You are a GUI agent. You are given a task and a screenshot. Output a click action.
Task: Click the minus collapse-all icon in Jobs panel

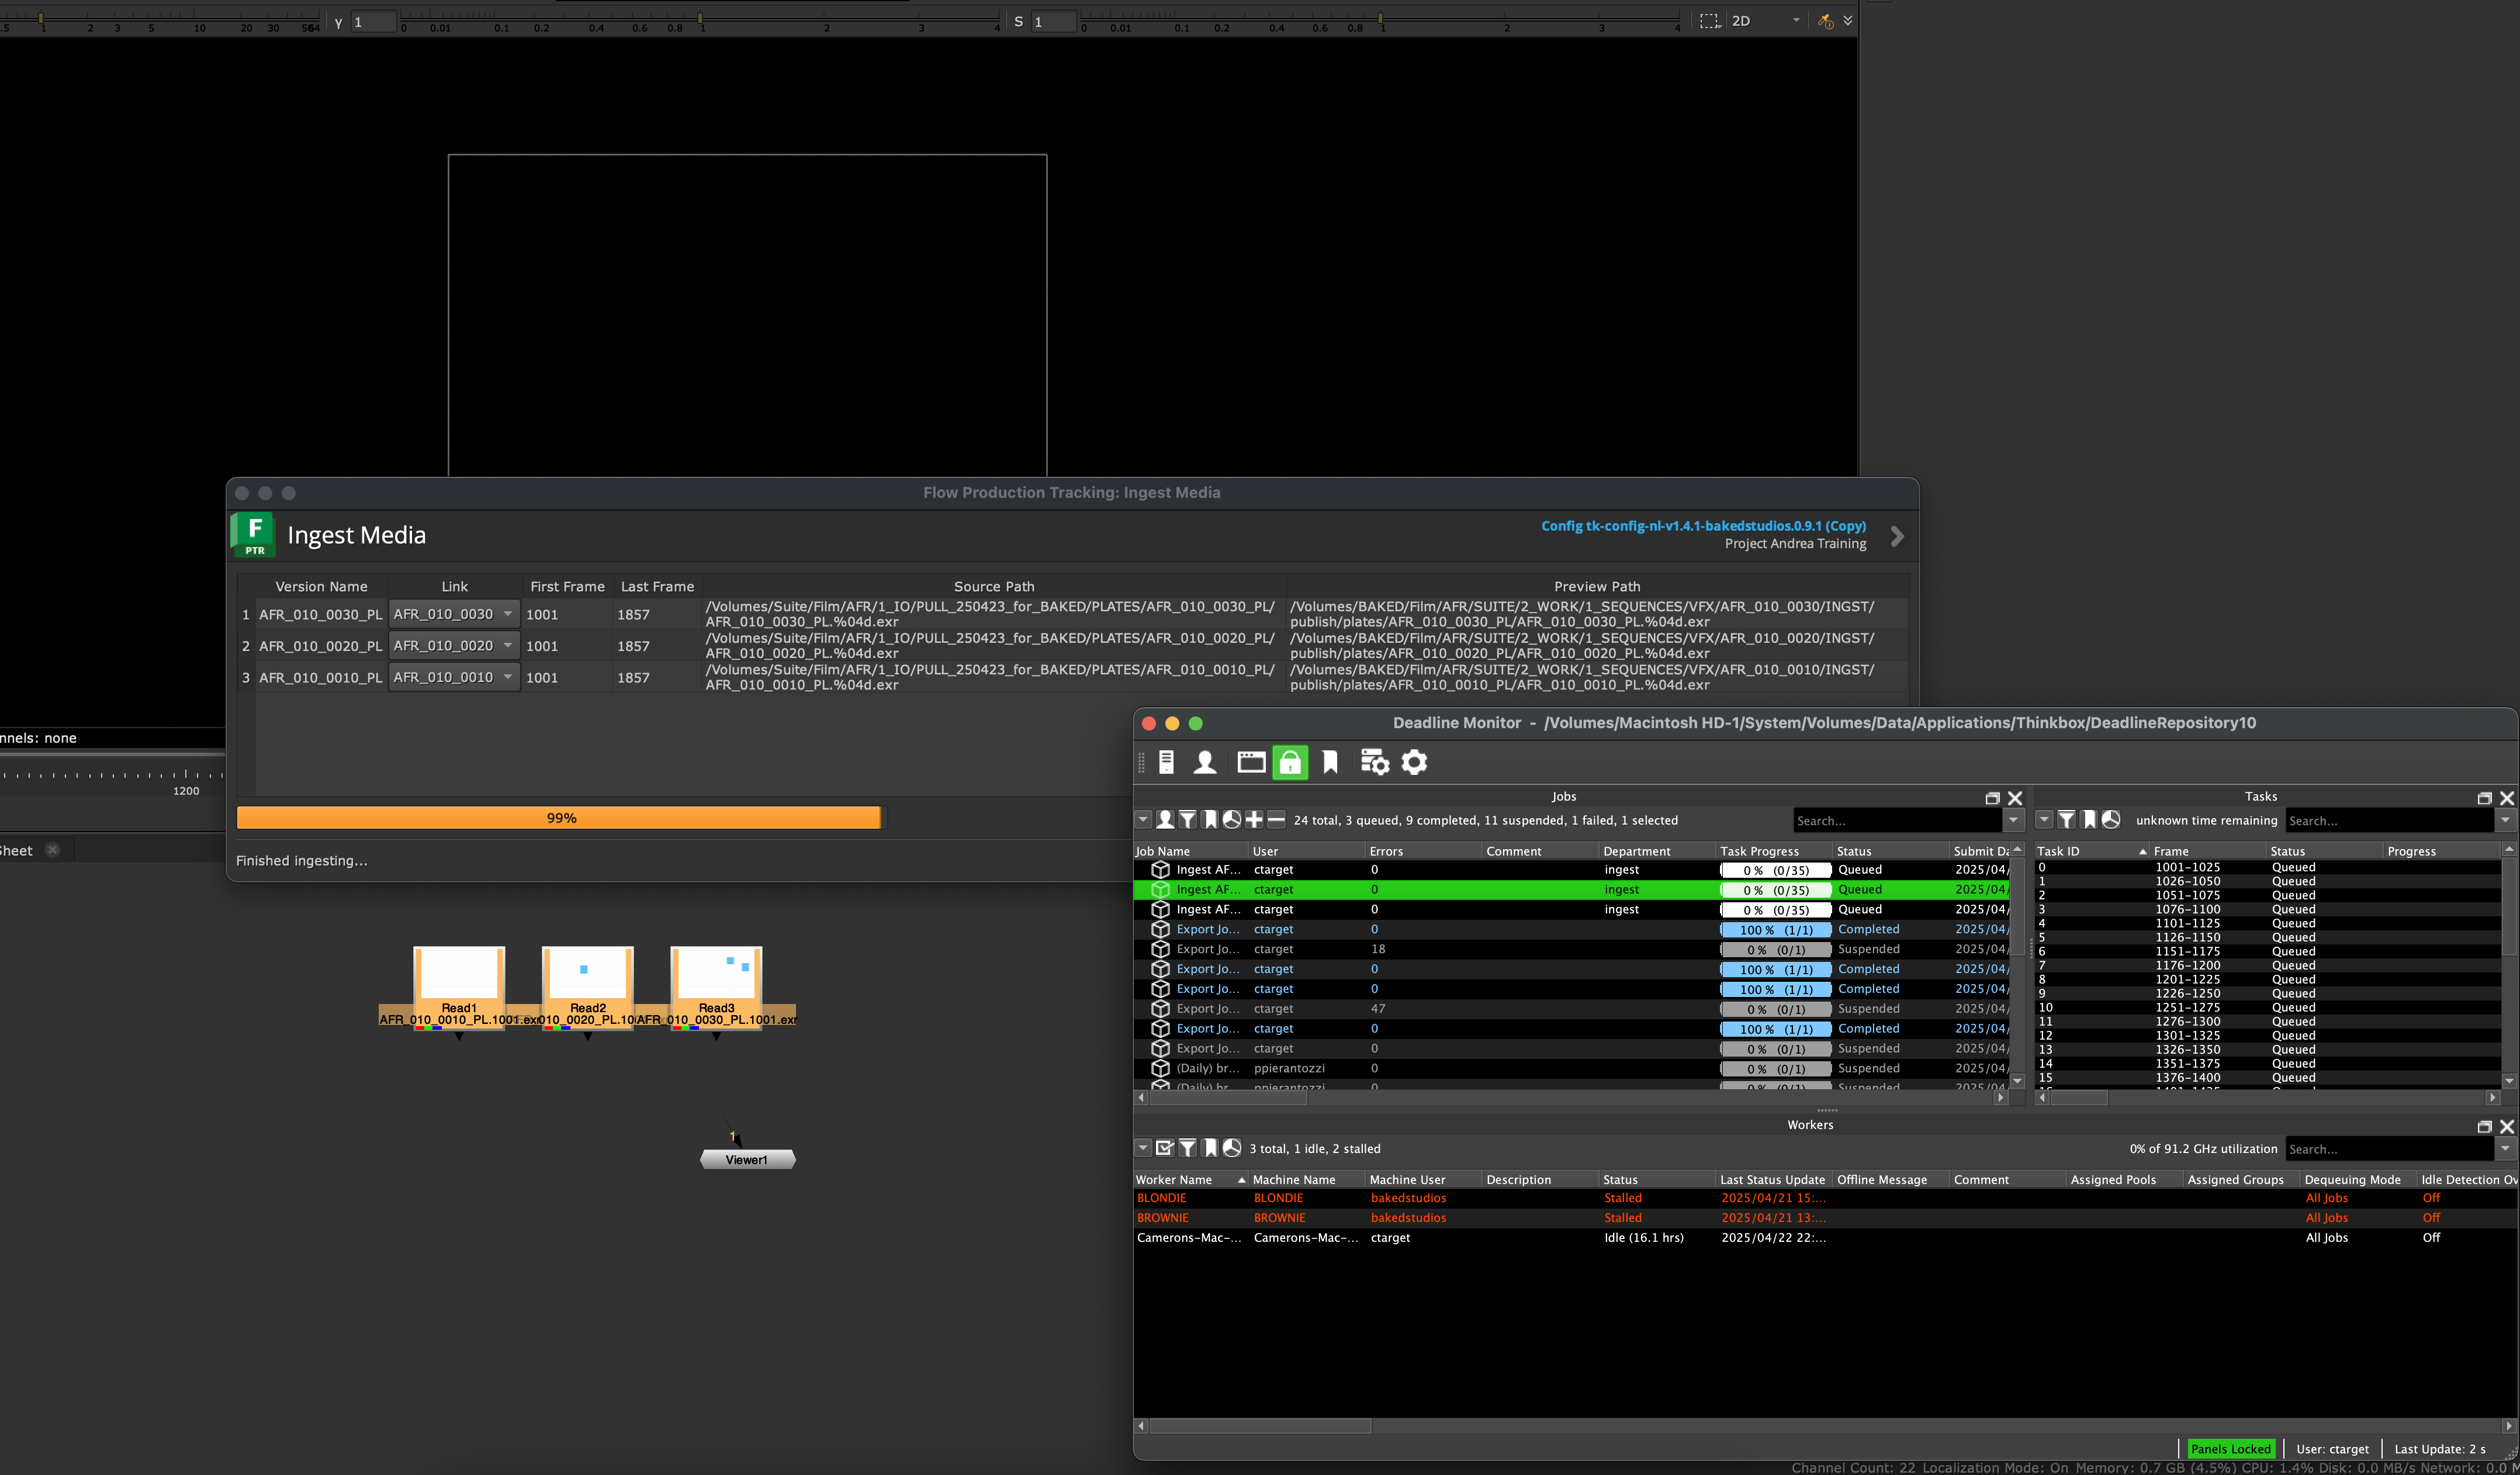coord(1276,820)
